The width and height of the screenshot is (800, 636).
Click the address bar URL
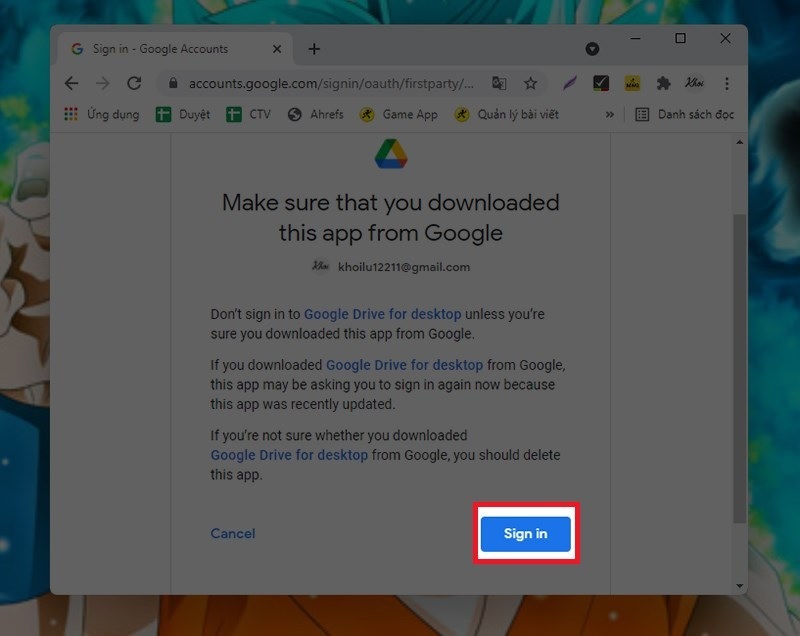click(331, 83)
